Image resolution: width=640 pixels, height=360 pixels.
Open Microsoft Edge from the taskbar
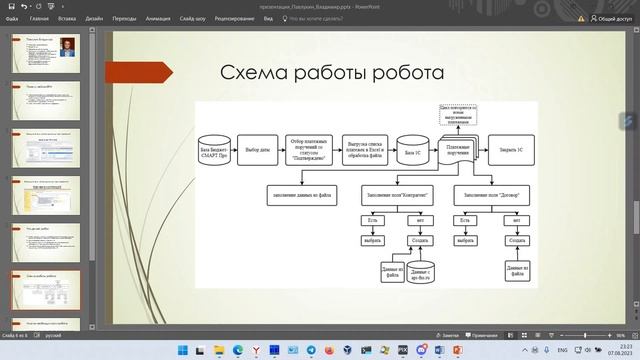pos(238,350)
